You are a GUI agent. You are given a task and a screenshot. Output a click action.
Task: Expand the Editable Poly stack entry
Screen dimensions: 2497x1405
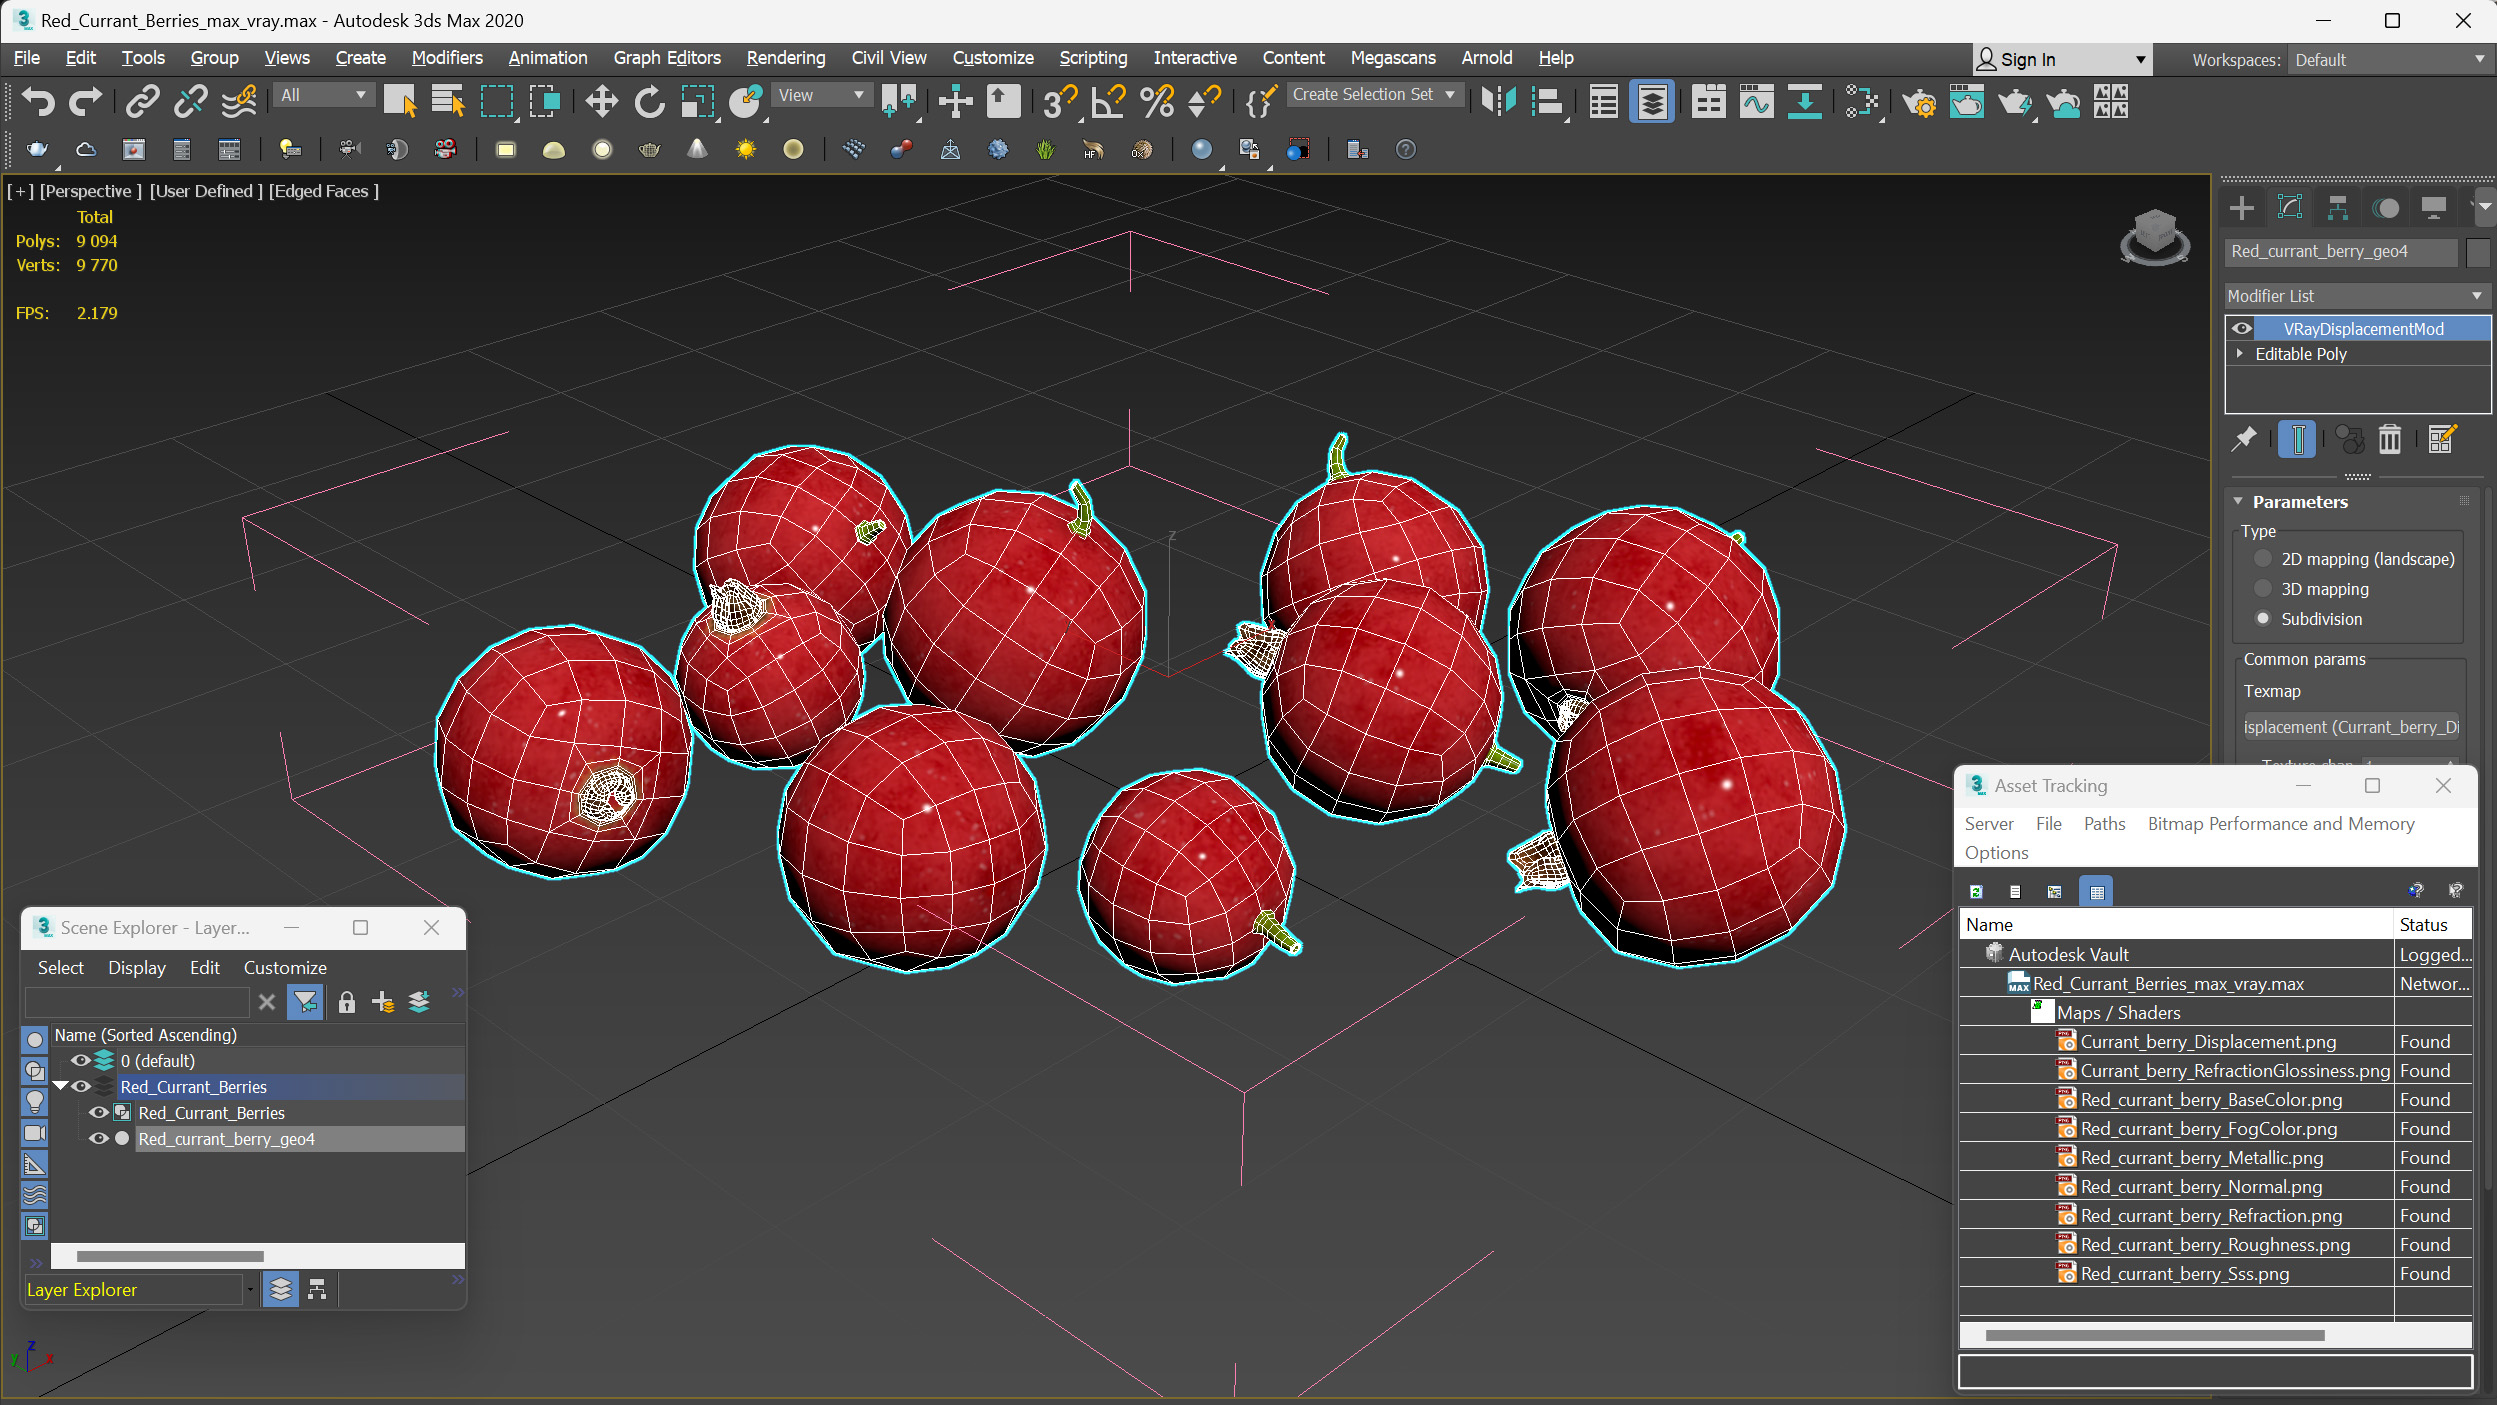[2240, 353]
